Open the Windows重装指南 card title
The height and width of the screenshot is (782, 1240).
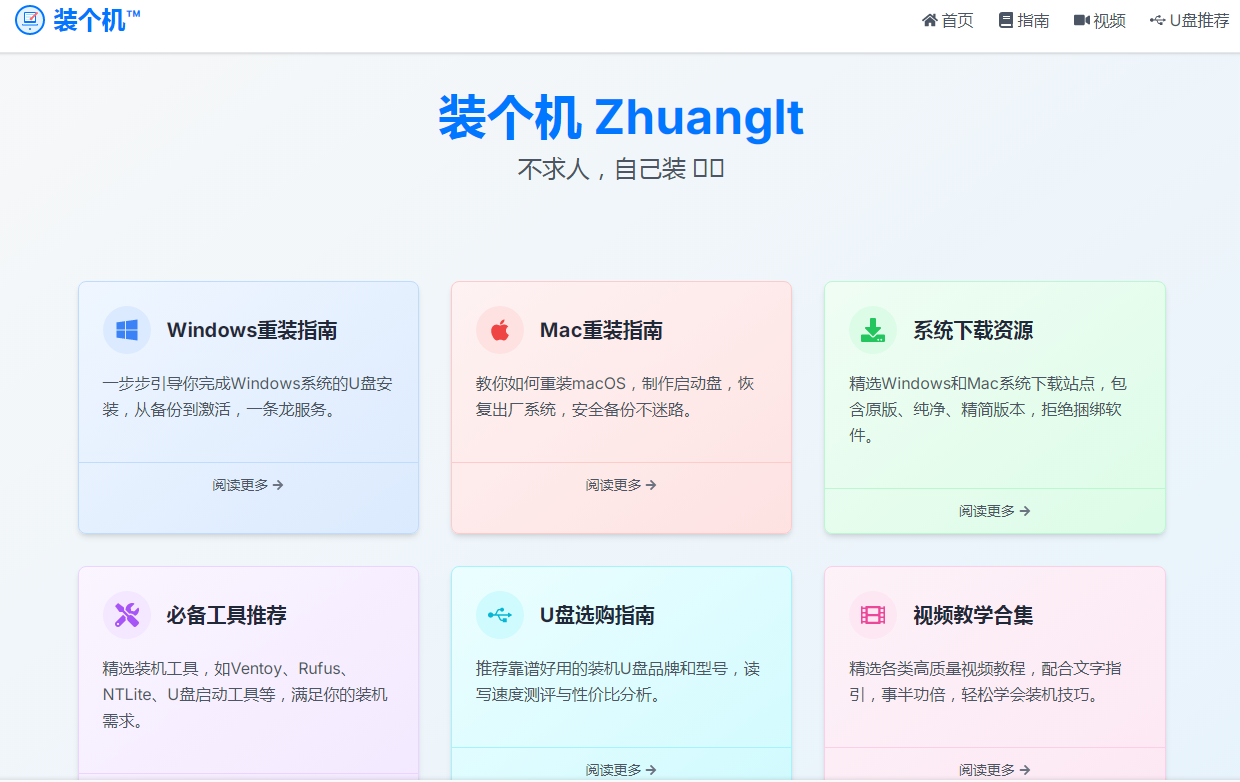[252, 331]
